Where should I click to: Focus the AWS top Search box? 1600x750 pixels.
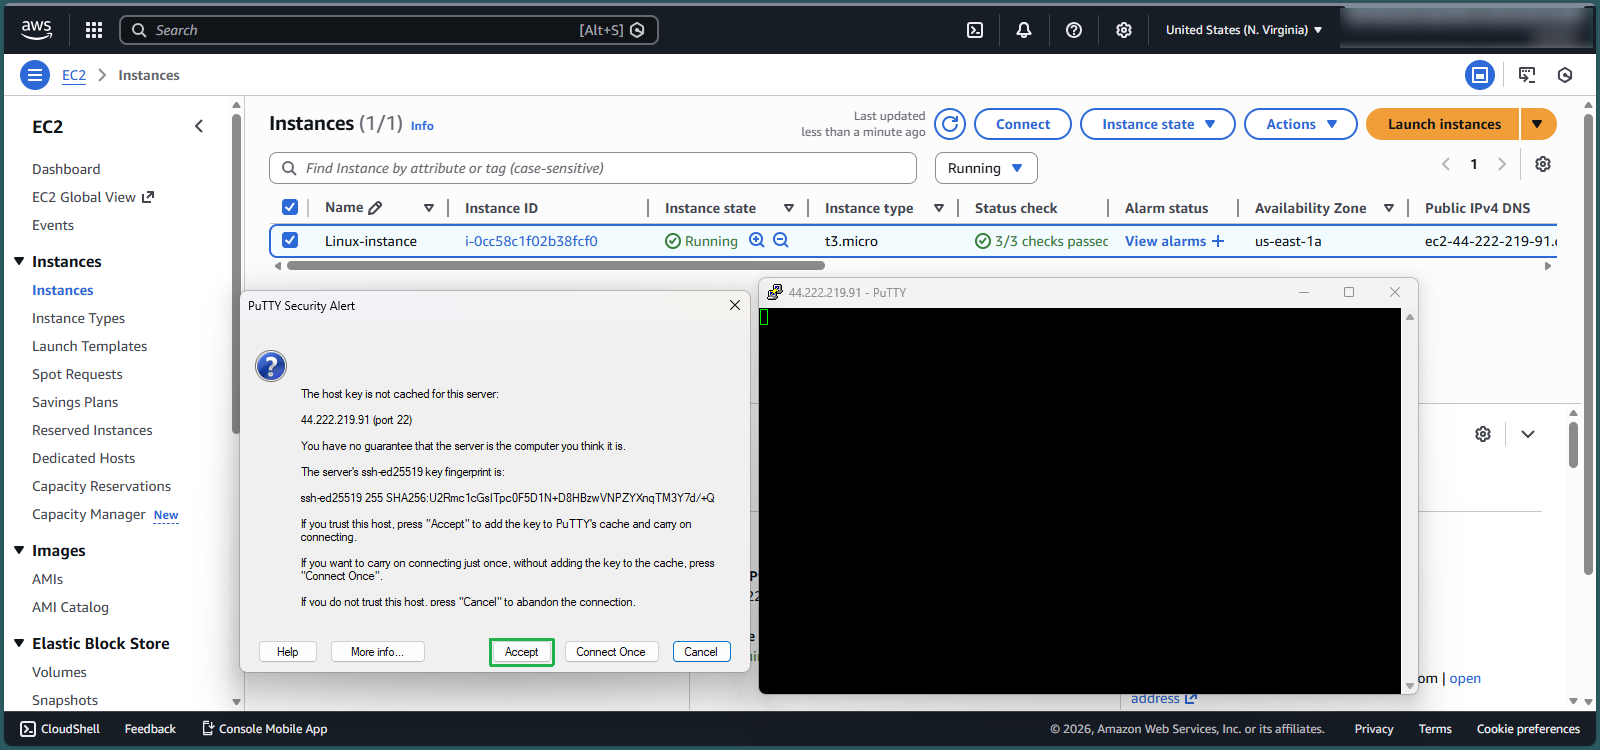pyautogui.click(x=388, y=30)
